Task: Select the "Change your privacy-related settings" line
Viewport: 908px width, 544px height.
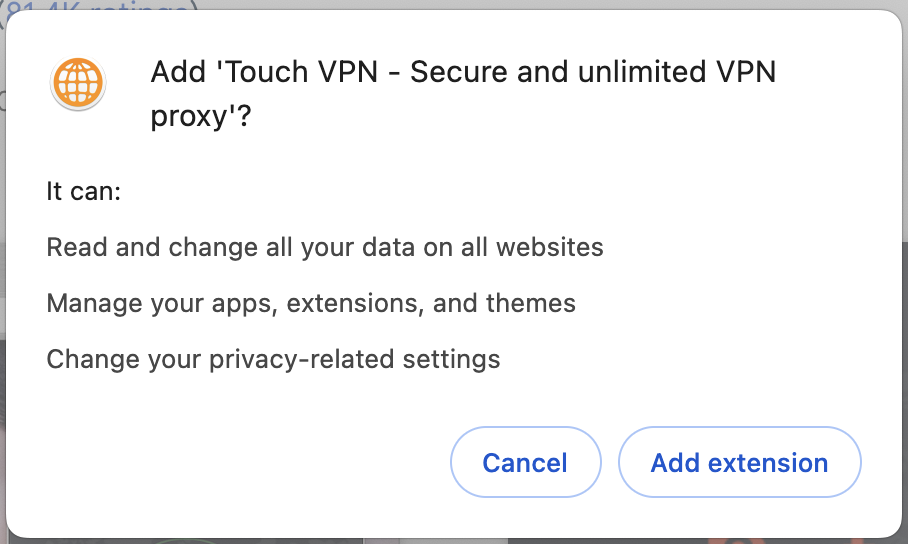Action: [273, 359]
